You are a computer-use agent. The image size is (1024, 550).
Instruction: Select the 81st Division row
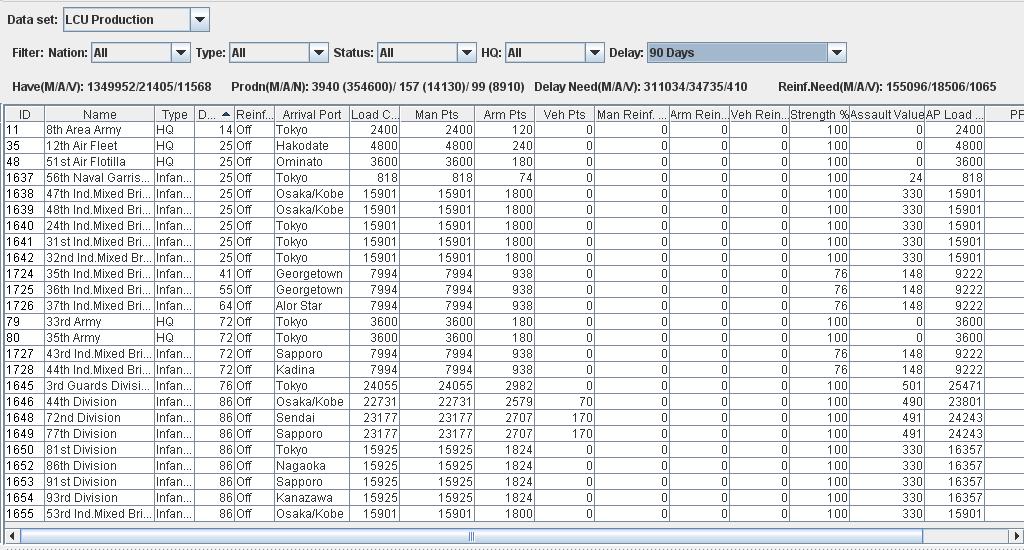pyautogui.click(x=514, y=450)
